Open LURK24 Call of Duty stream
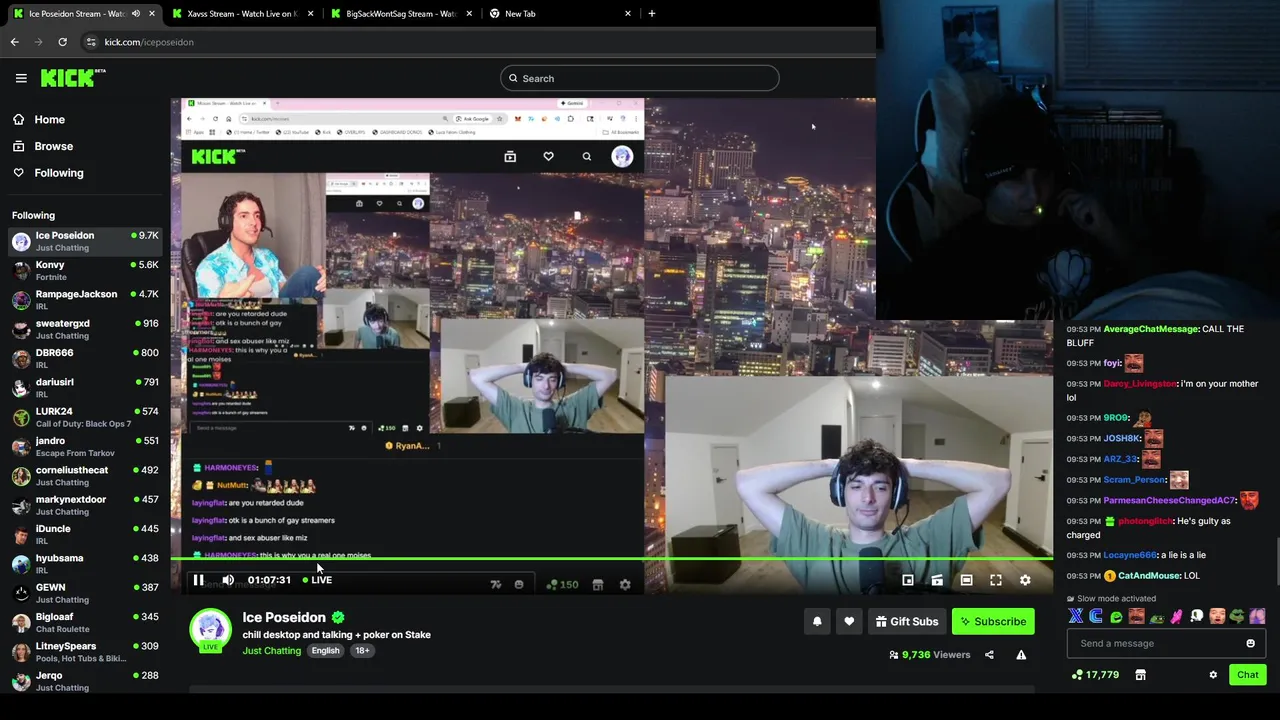Screen dimensions: 1280x720 point(85,417)
